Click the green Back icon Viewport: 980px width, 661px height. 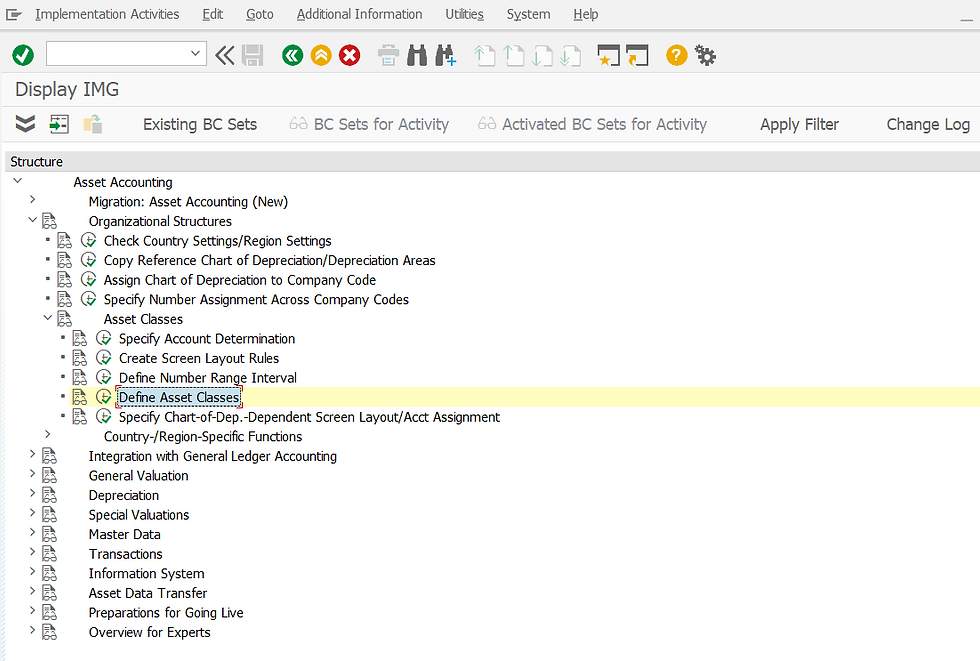(292, 56)
